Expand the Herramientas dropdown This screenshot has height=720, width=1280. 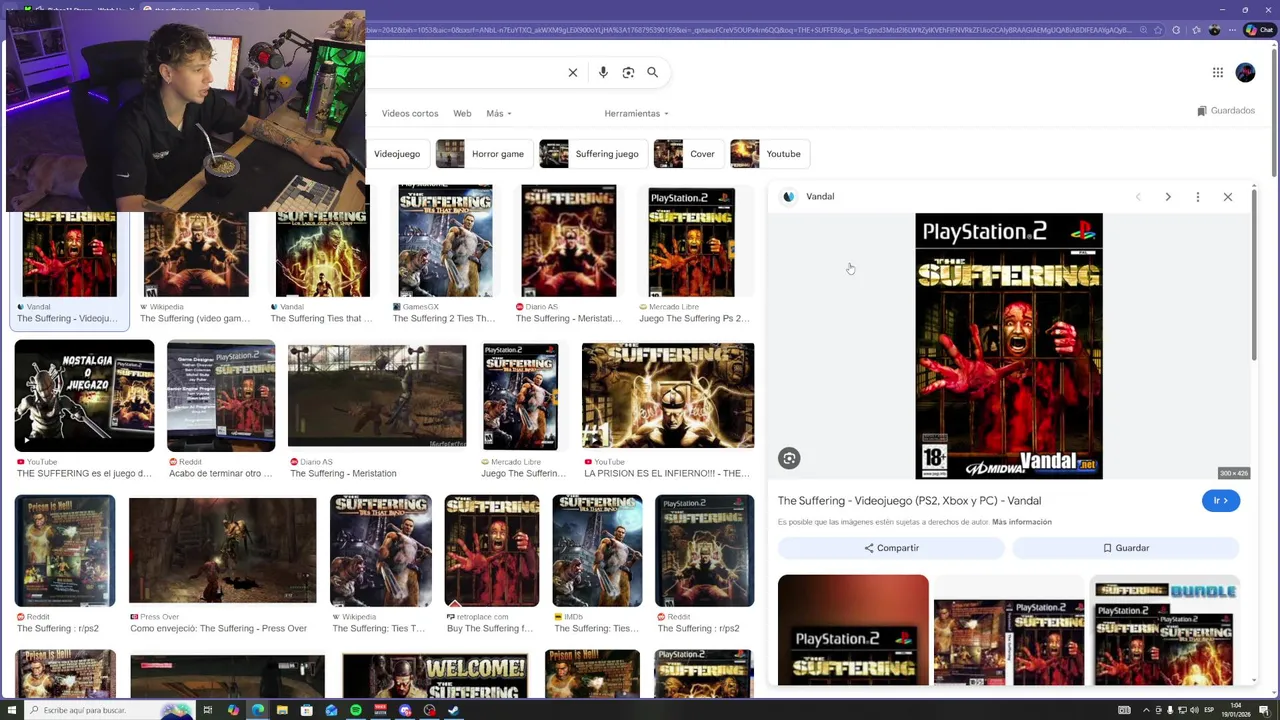click(636, 113)
